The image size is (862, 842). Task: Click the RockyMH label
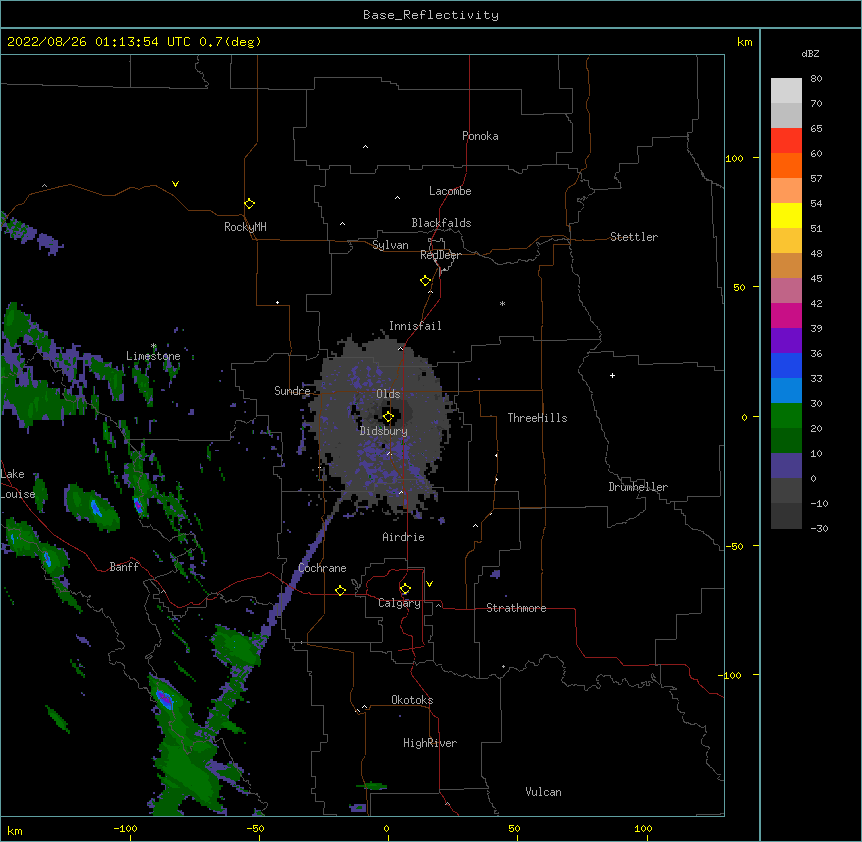click(245, 227)
